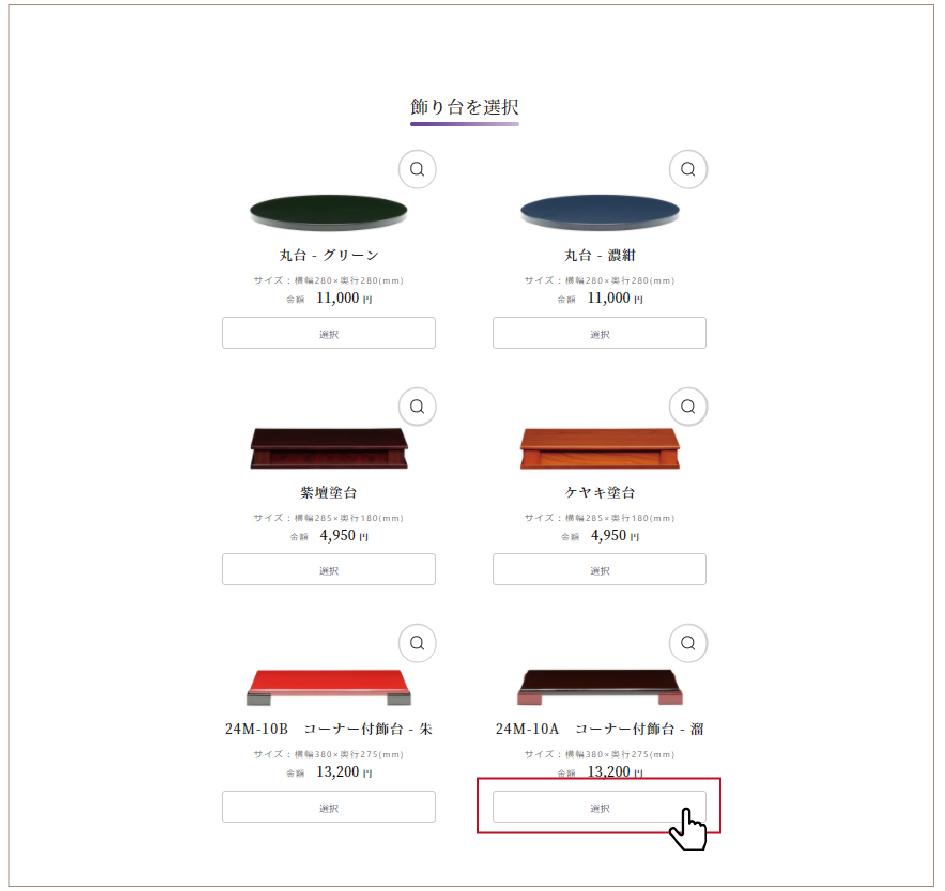
Task: Click highlighted 選択 button for 24M-10A
Action: click(x=600, y=807)
